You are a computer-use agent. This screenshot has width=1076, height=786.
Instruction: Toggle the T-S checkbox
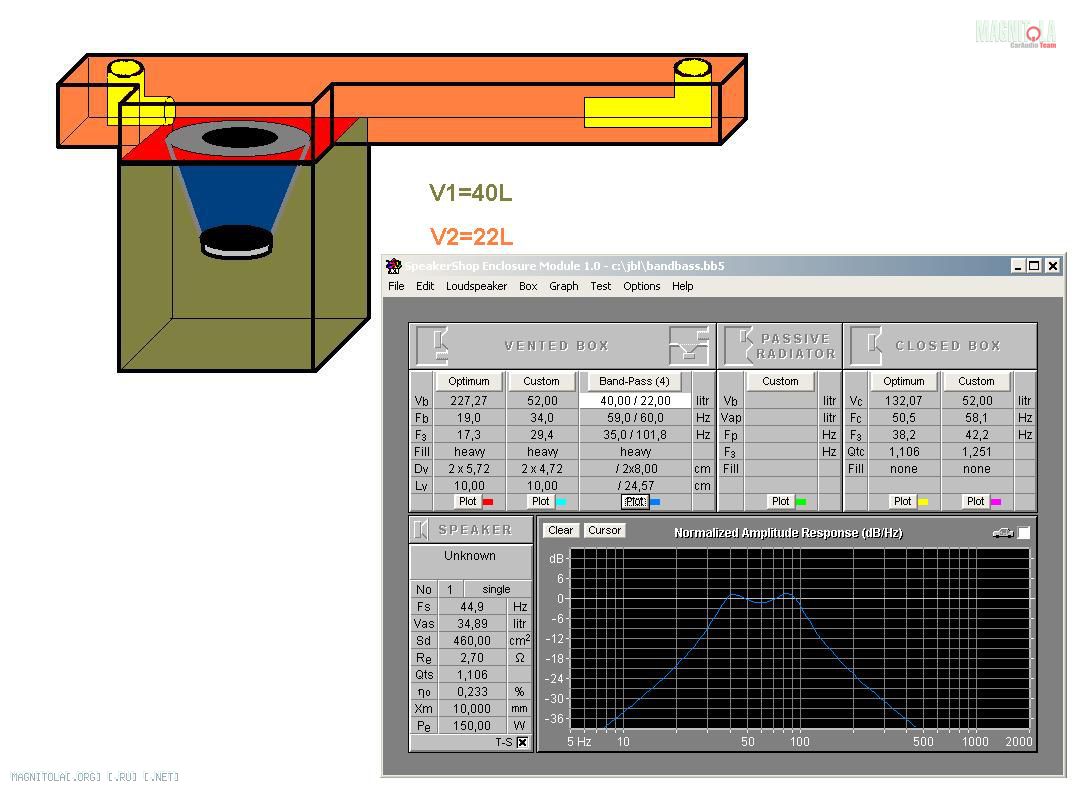(522, 742)
